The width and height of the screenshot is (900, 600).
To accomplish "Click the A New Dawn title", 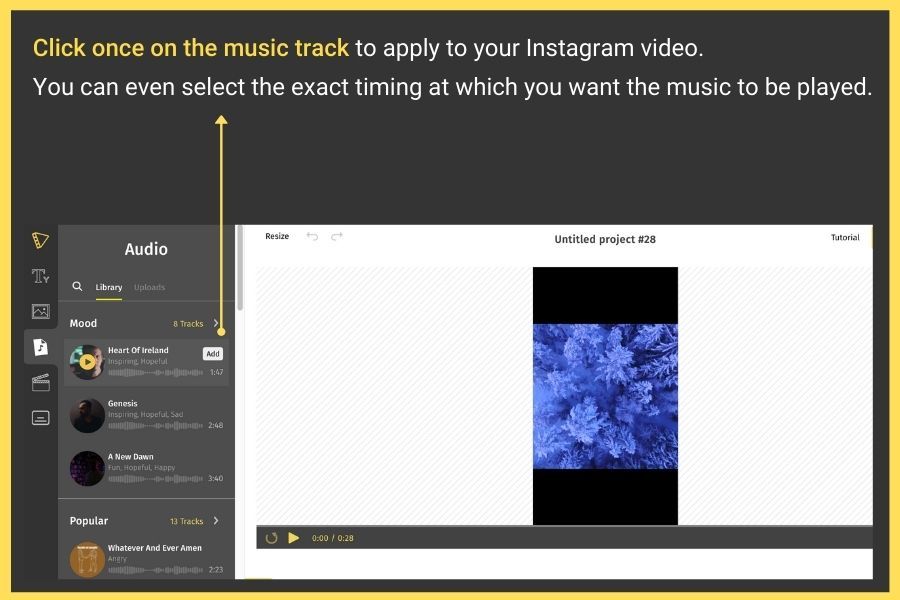I will coord(130,456).
